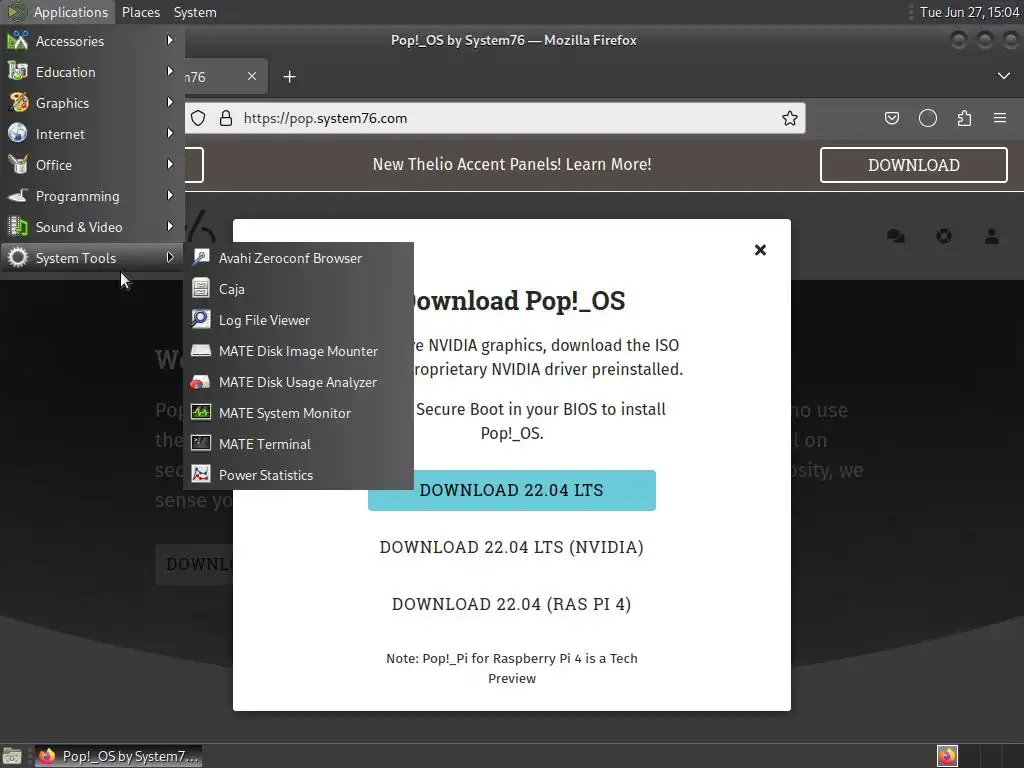Click DOWNLOAD 22.04 LTS button
Screen dimensions: 1024x768
[511, 490]
